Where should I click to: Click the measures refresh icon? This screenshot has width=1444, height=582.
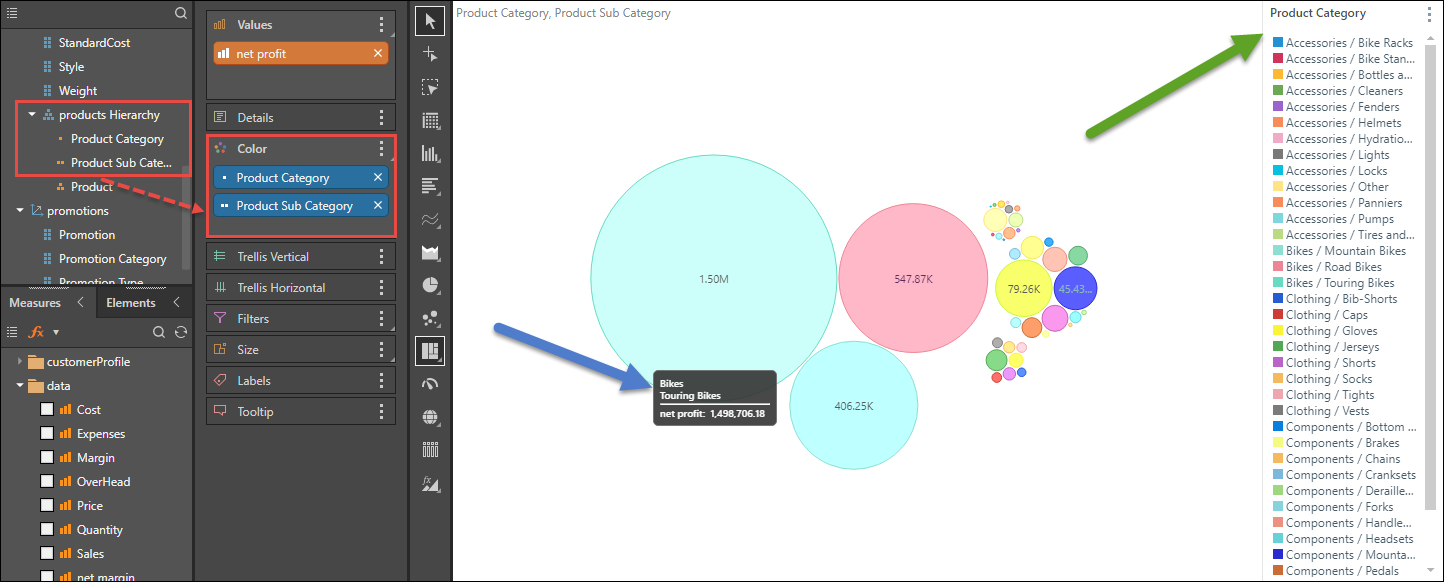pos(181,332)
